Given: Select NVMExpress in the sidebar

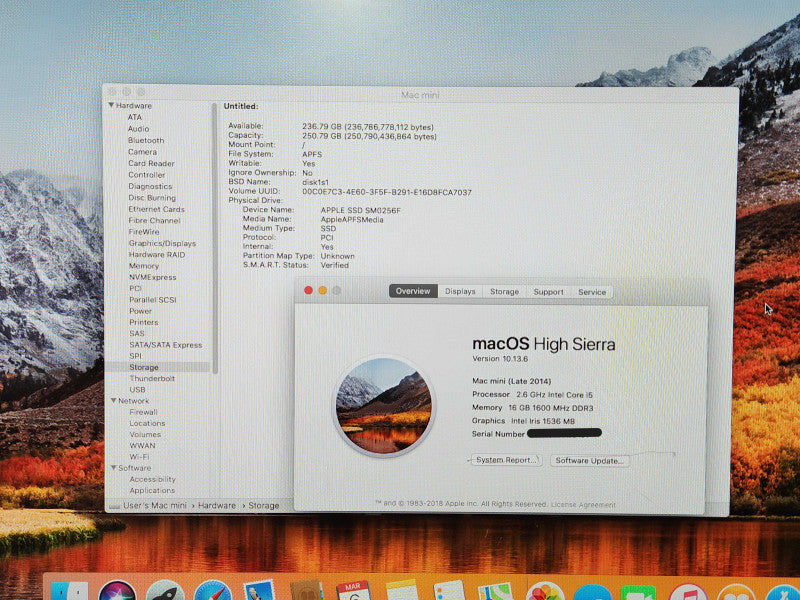Looking at the screenshot, I should coord(153,277).
